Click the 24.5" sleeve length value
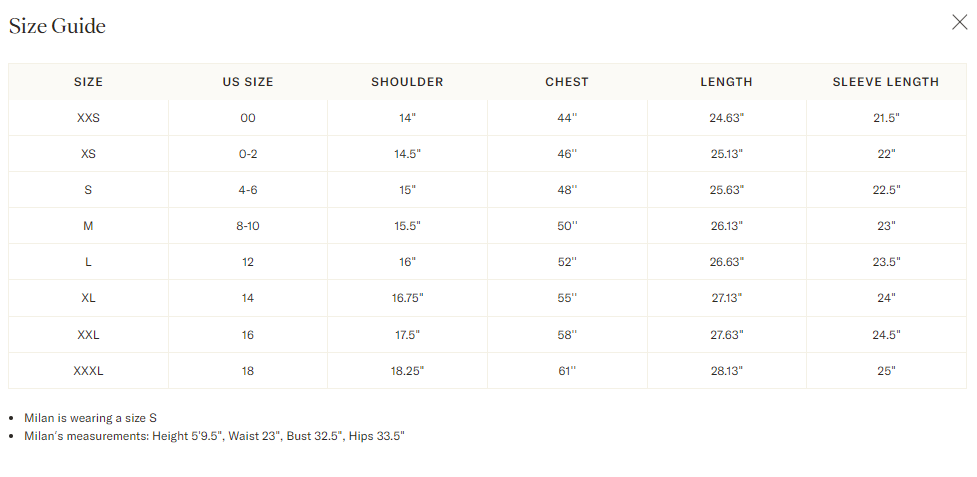Screen dimensions: 977x477 pyautogui.click(x=886, y=335)
